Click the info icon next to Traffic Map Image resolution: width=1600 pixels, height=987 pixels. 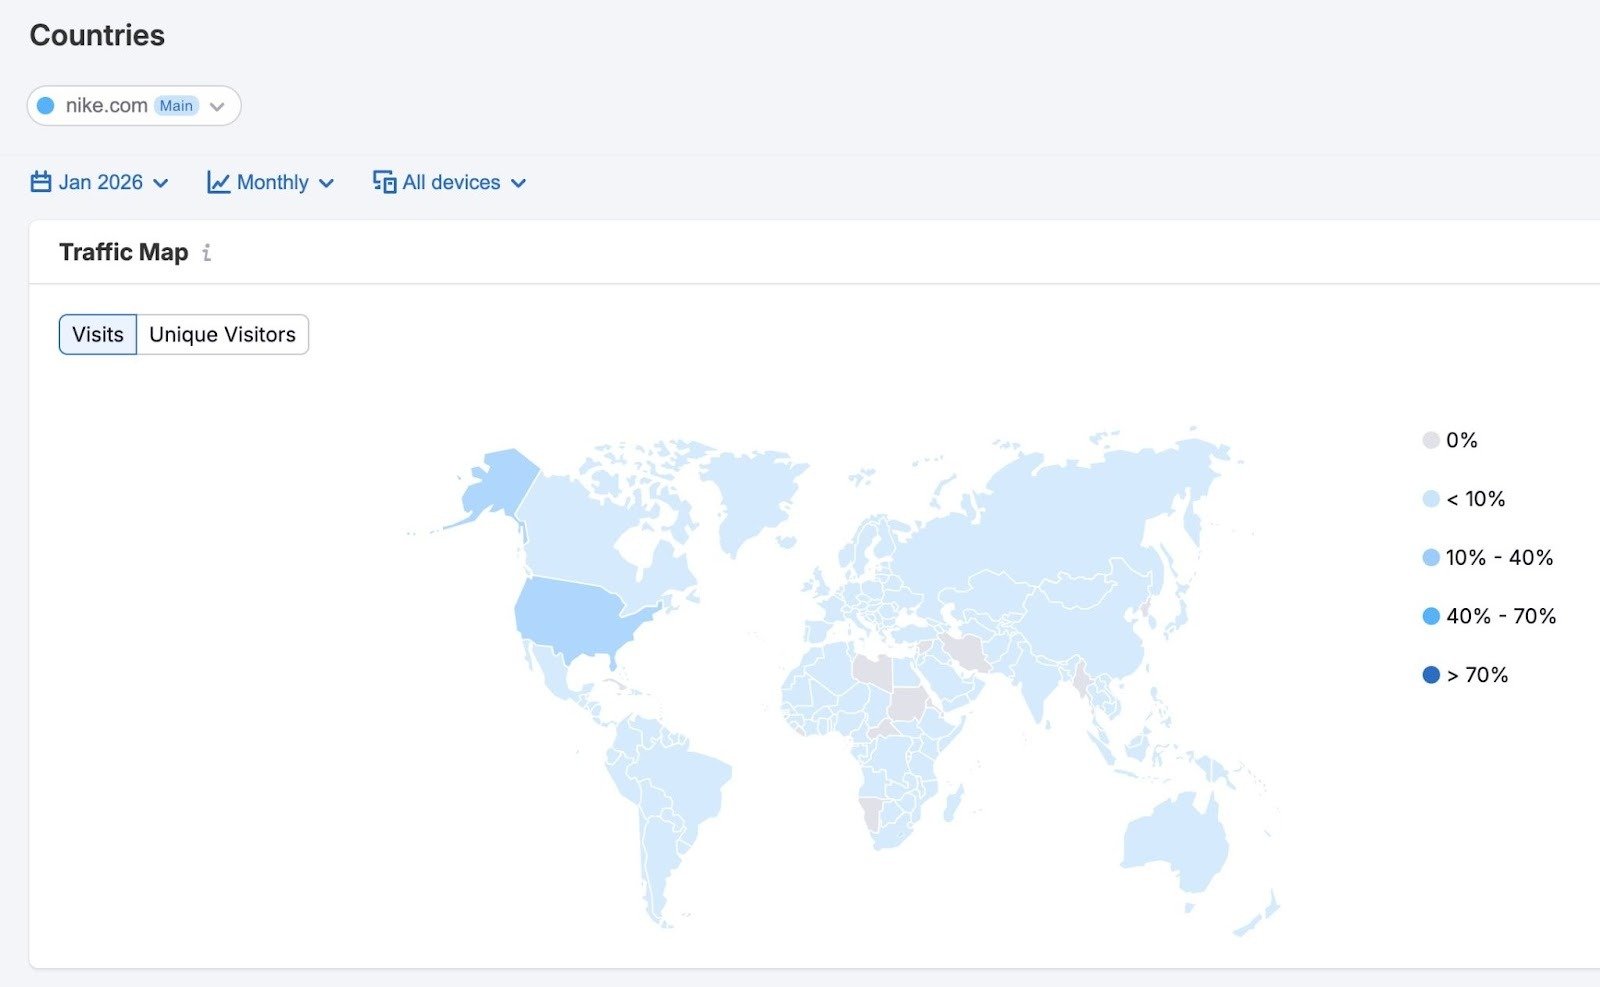pyautogui.click(x=207, y=253)
